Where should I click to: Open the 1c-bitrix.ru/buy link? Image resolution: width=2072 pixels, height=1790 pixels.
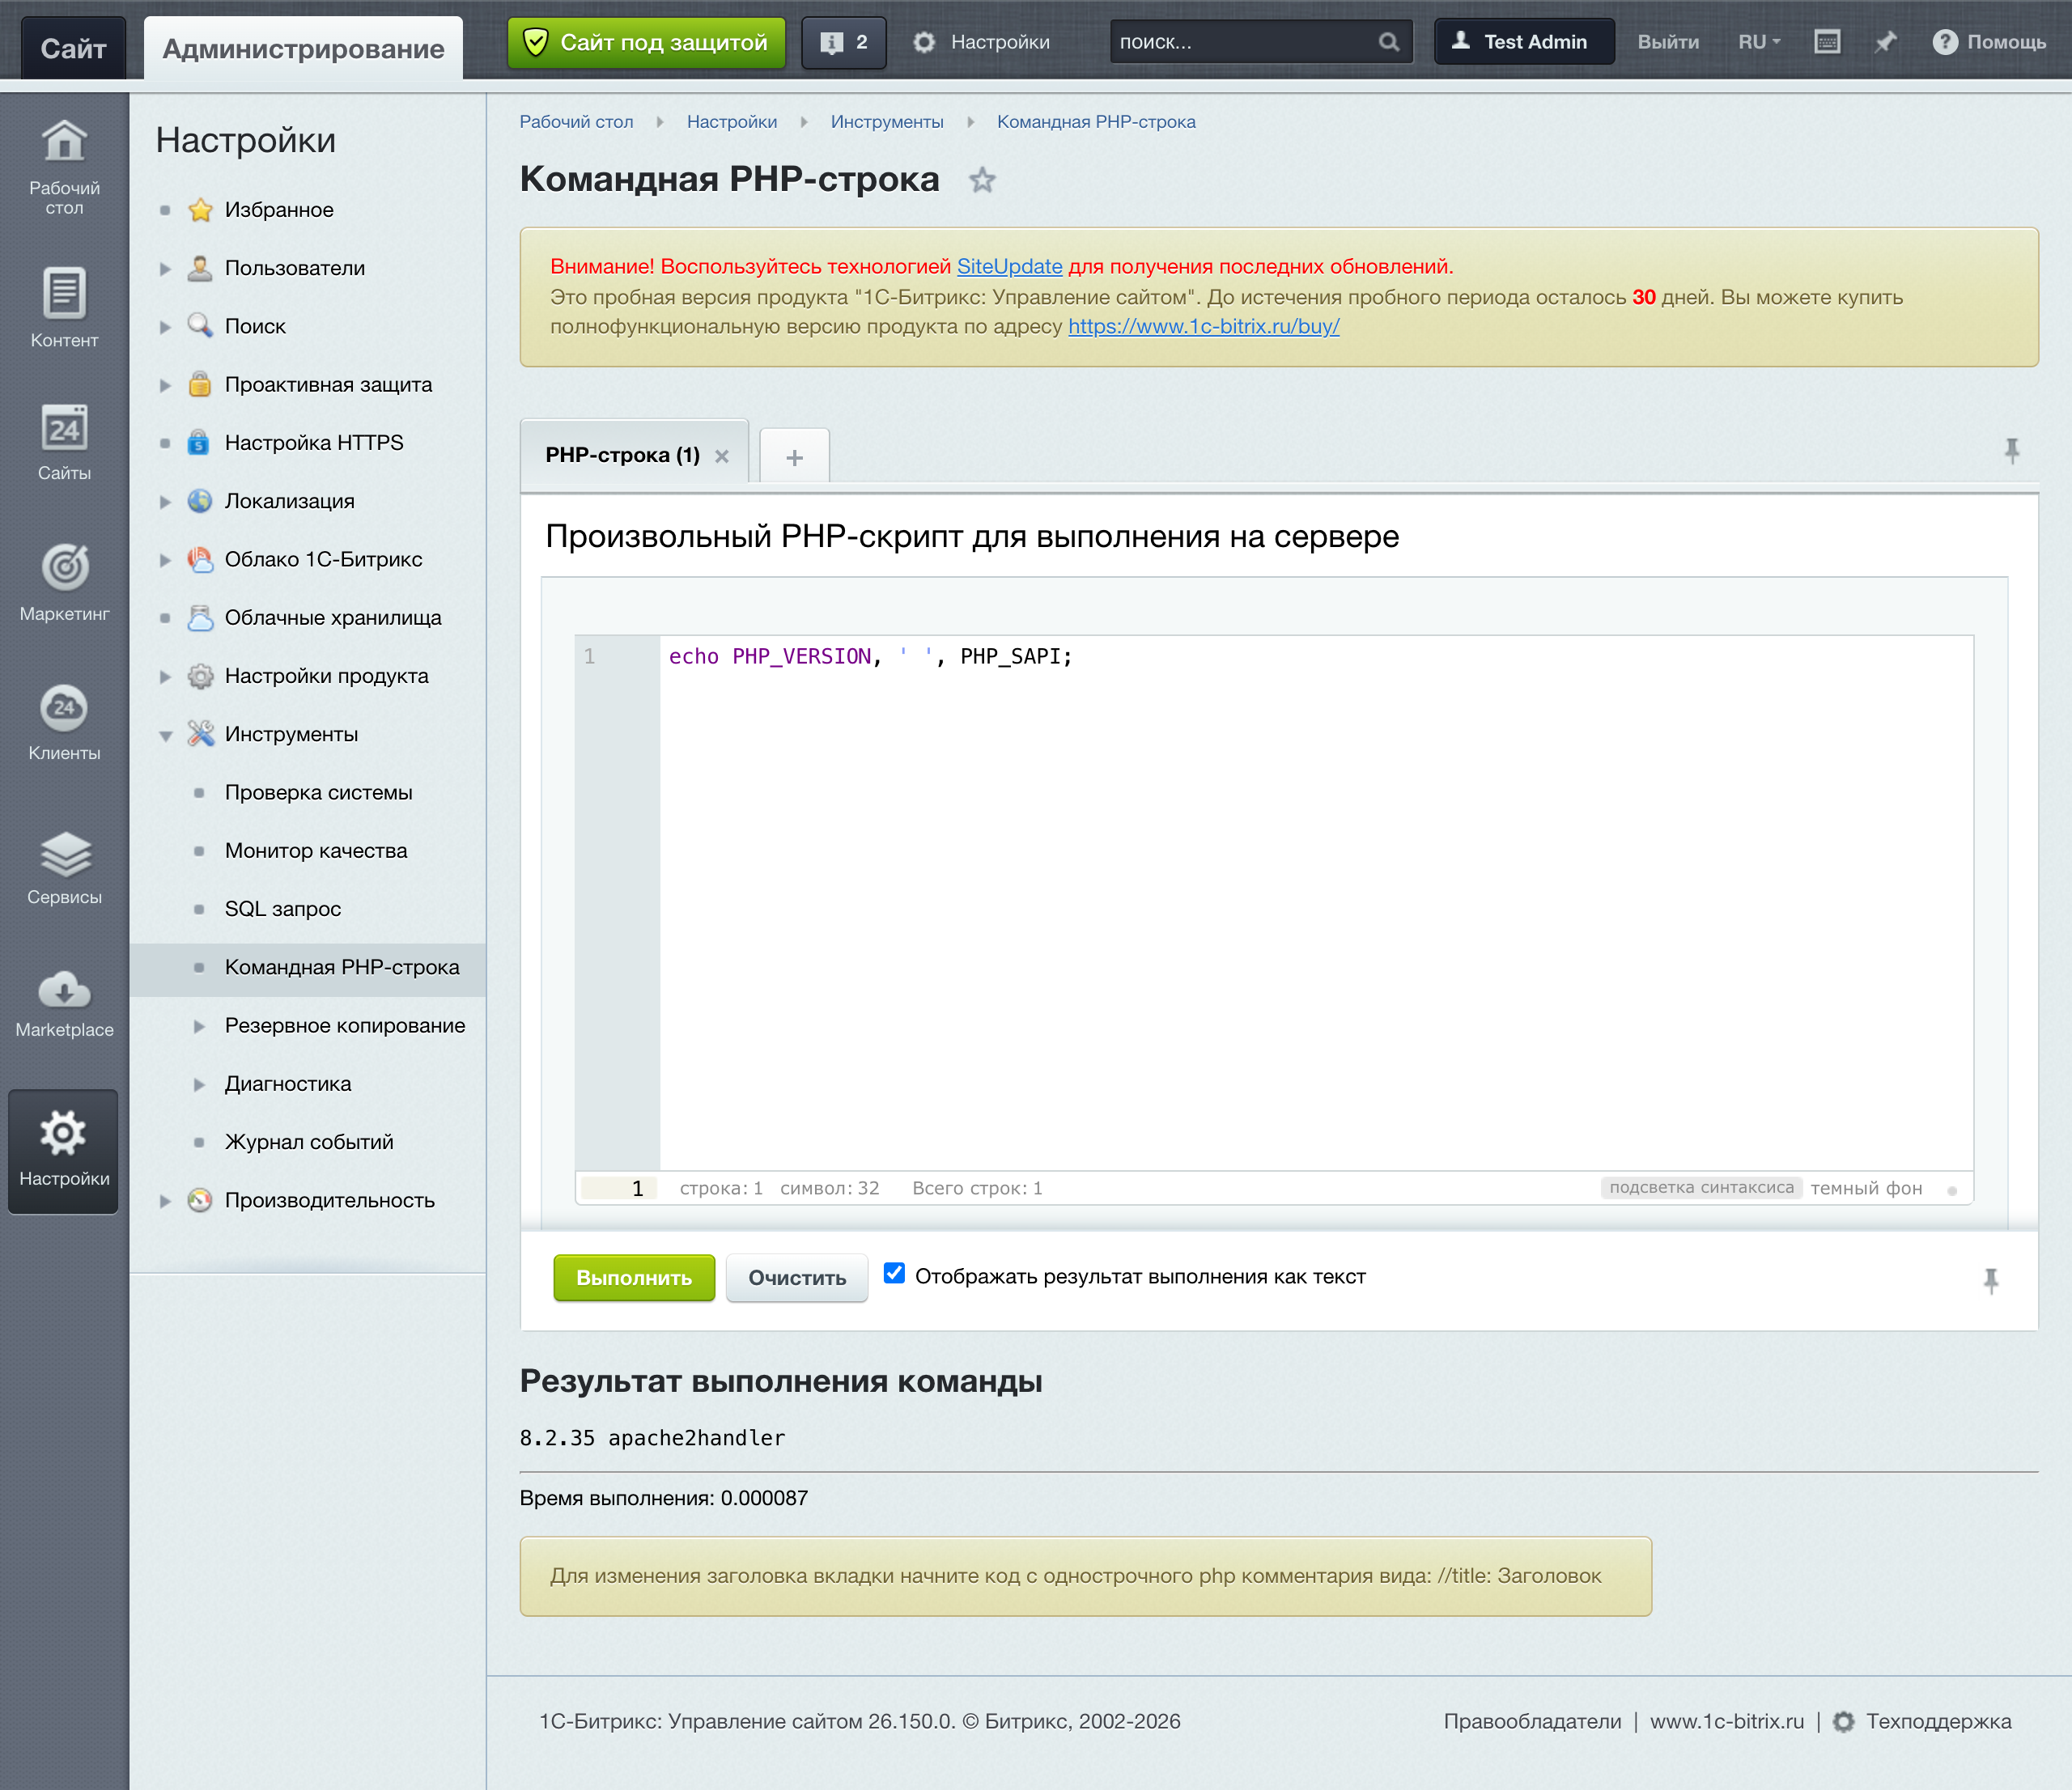click(x=1203, y=327)
